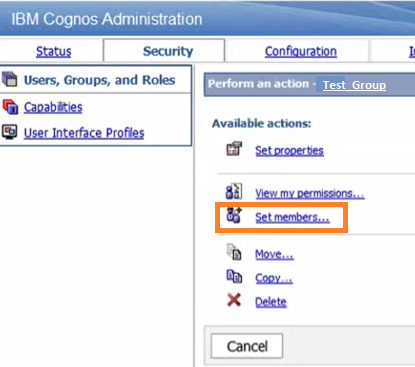Switch to the Status tab
This screenshot has width=415, height=367.
coord(54,51)
